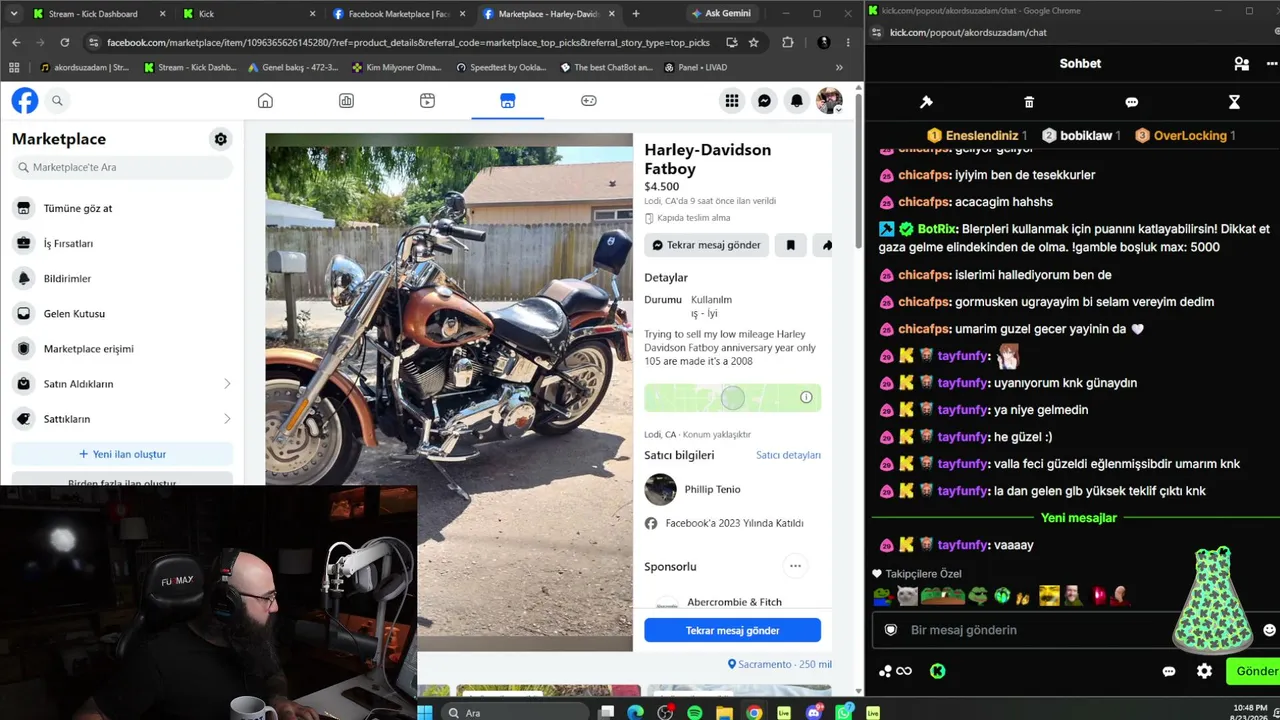1280x720 pixels.
Task: Open the Facebook home feed icon
Action: (265, 100)
